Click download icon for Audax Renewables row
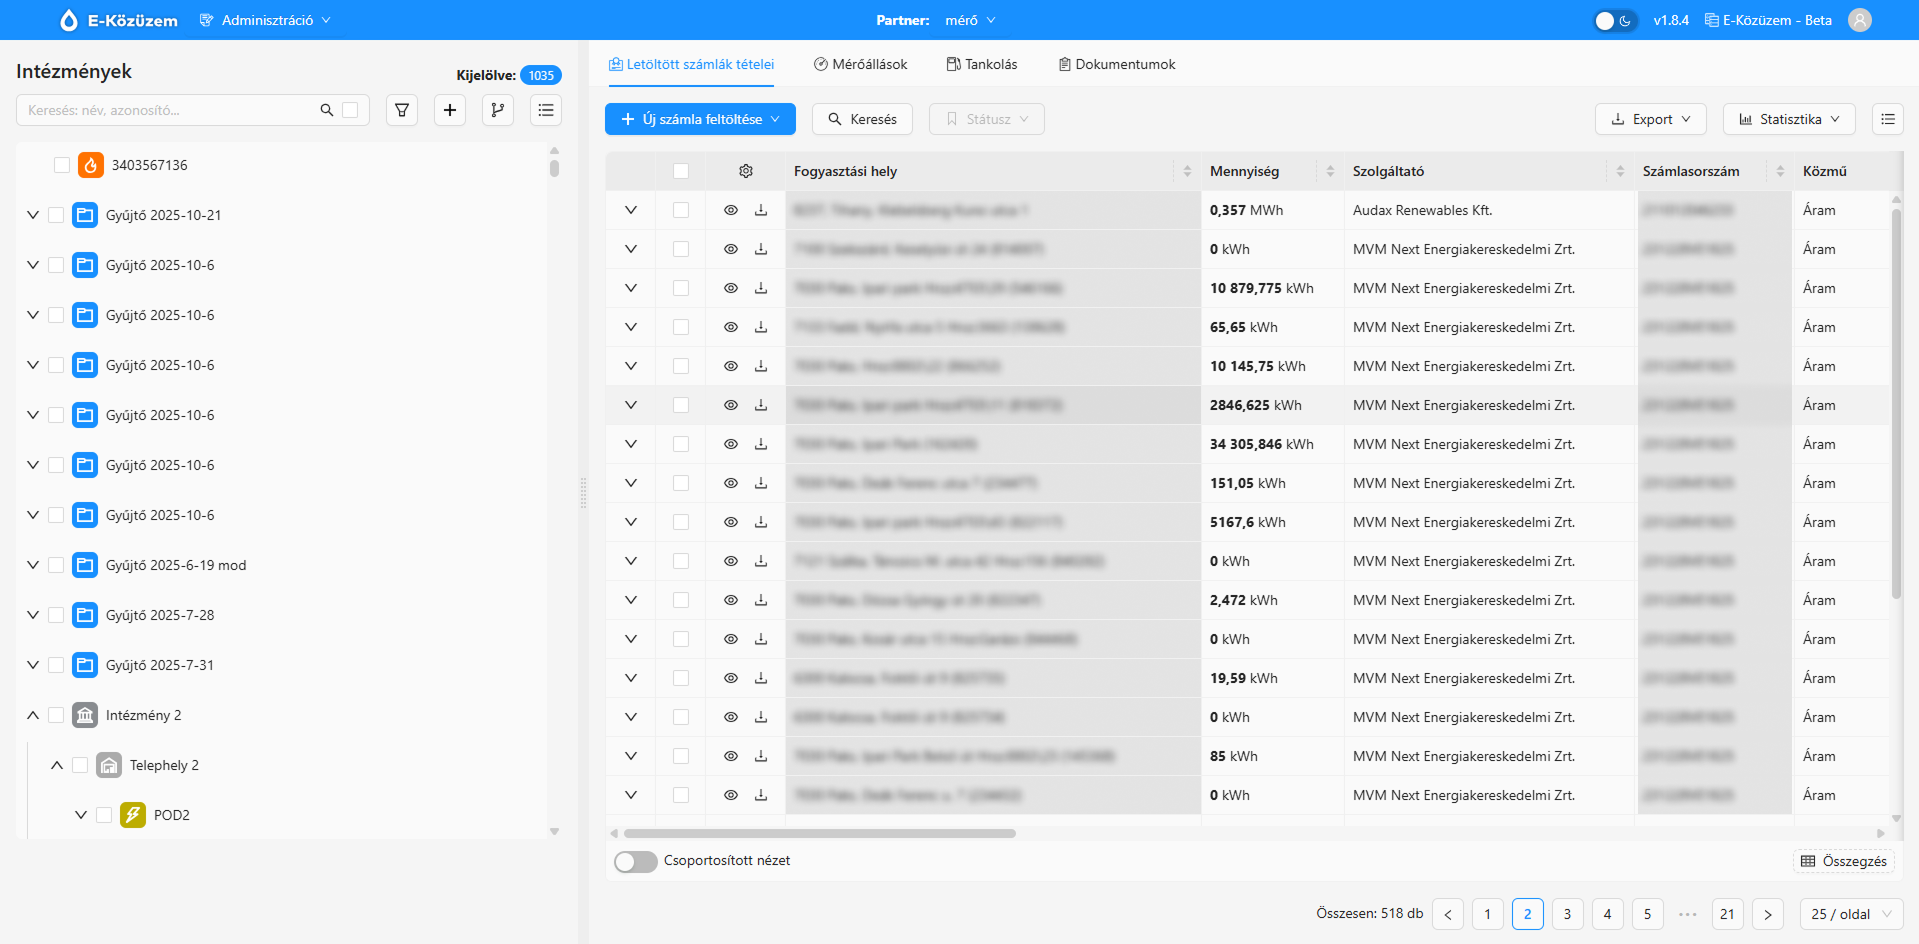 pyautogui.click(x=761, y=210)
